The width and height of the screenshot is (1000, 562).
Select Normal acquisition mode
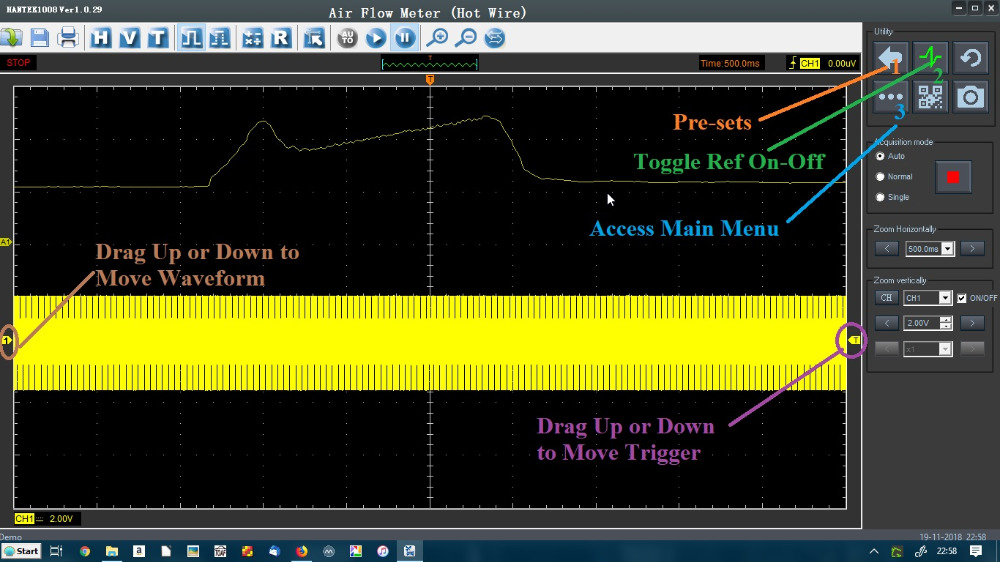(x=880, y=177)
